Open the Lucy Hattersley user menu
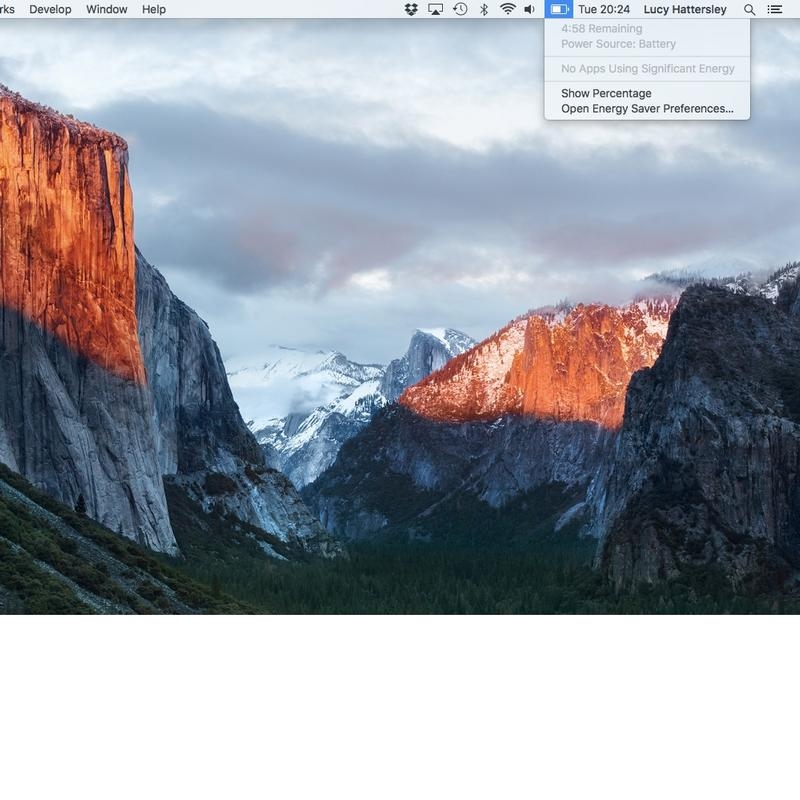This screenshot has width=800, height=800. pos(685,10)
